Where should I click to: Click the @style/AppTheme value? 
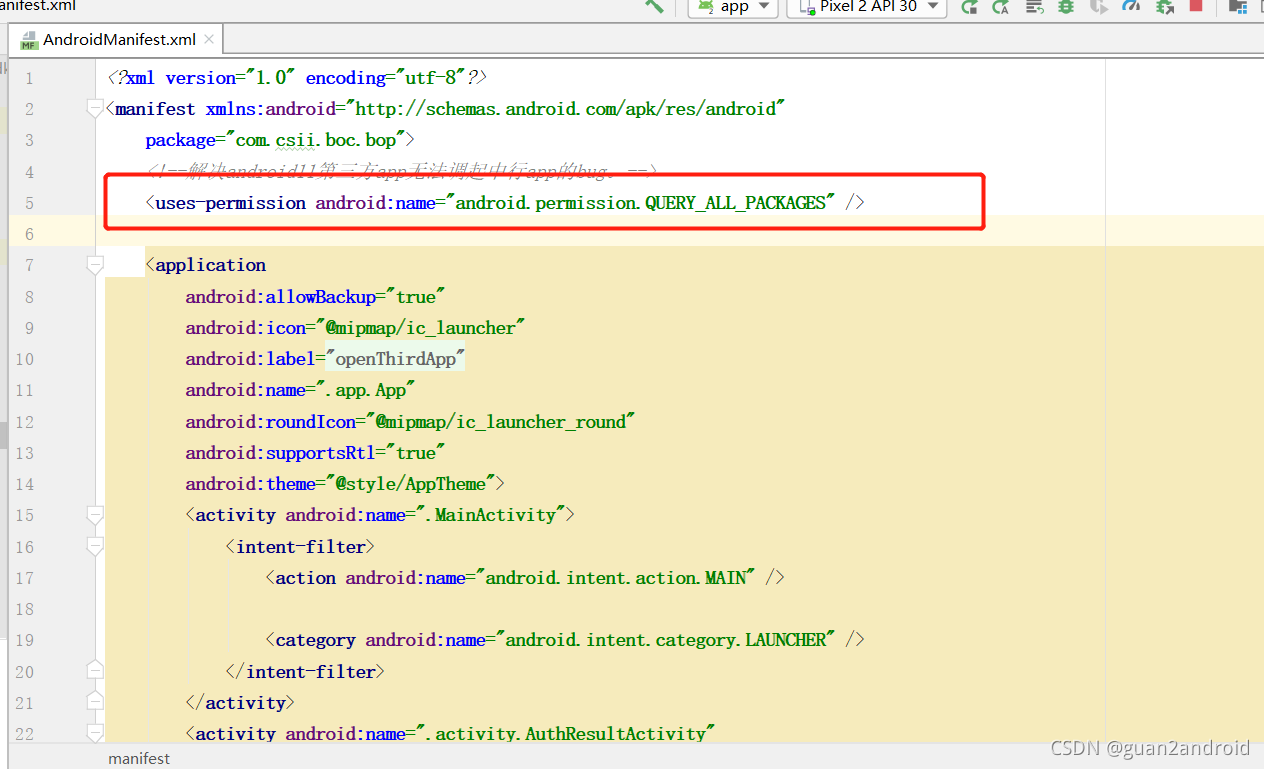pyautogui.click(x=410, y=484)
